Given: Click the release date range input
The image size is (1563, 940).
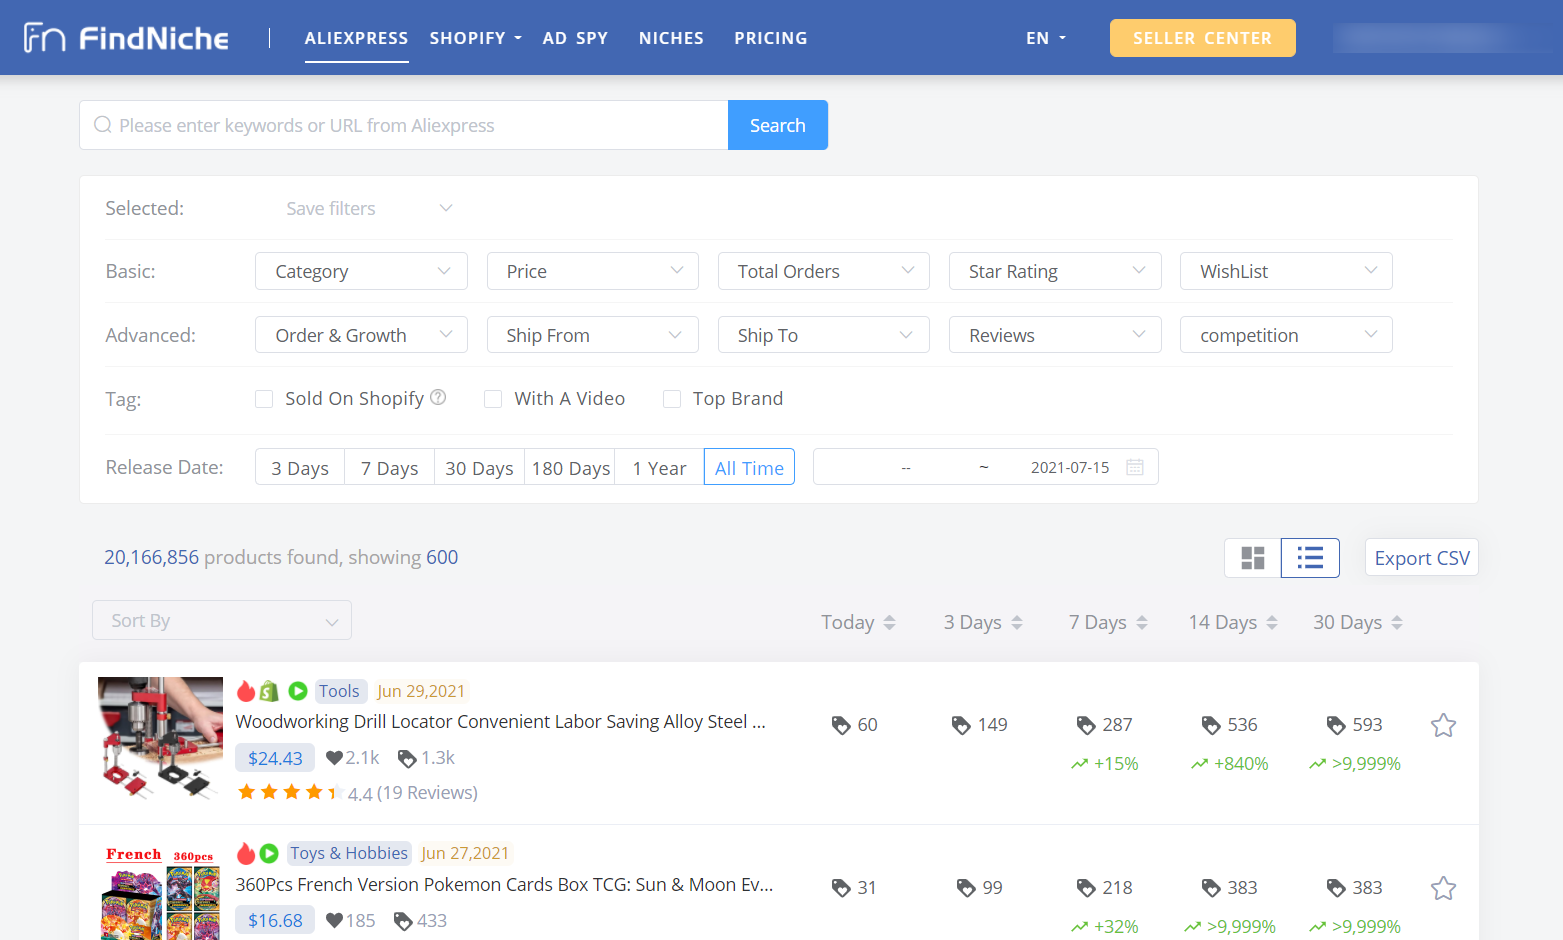Looking at the screenshot, I should (x=986, y=467).
